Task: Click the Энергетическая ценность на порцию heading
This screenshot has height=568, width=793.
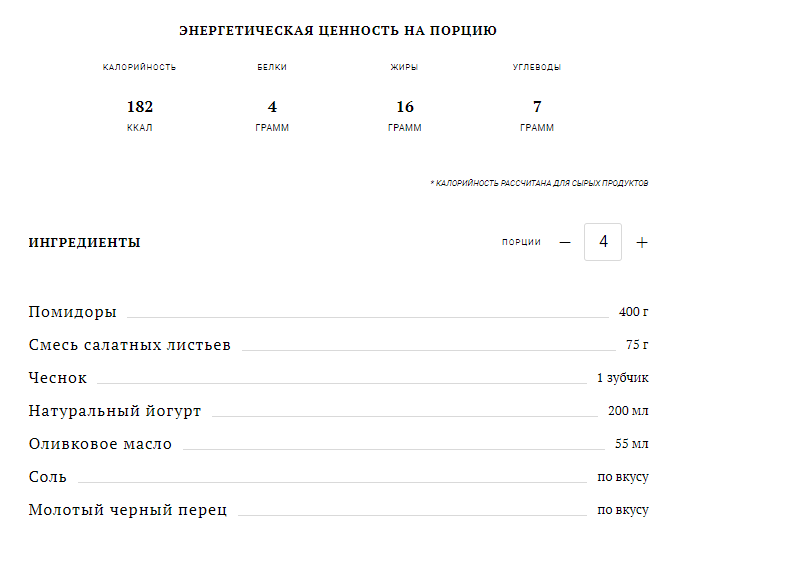Action: 338,31
